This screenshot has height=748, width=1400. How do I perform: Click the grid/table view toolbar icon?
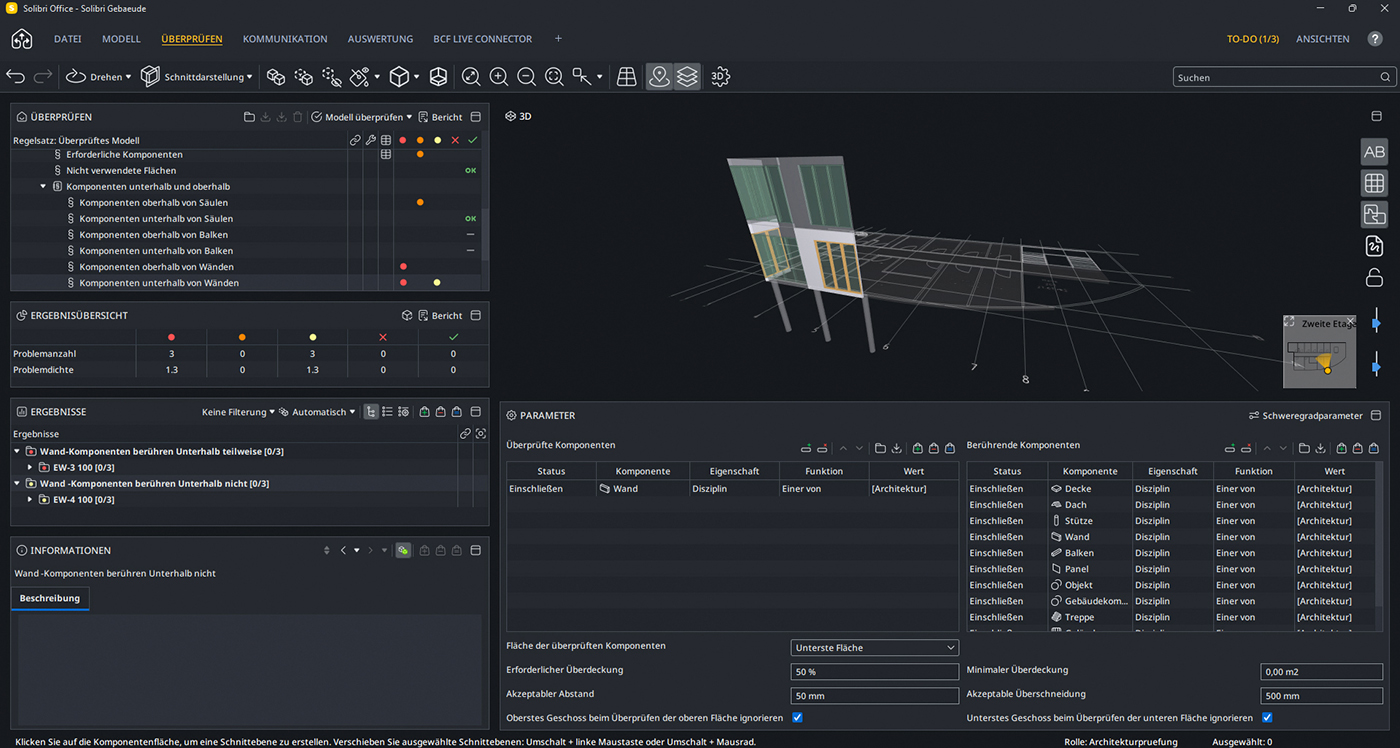pyautogui.click(x=626, y=76)
